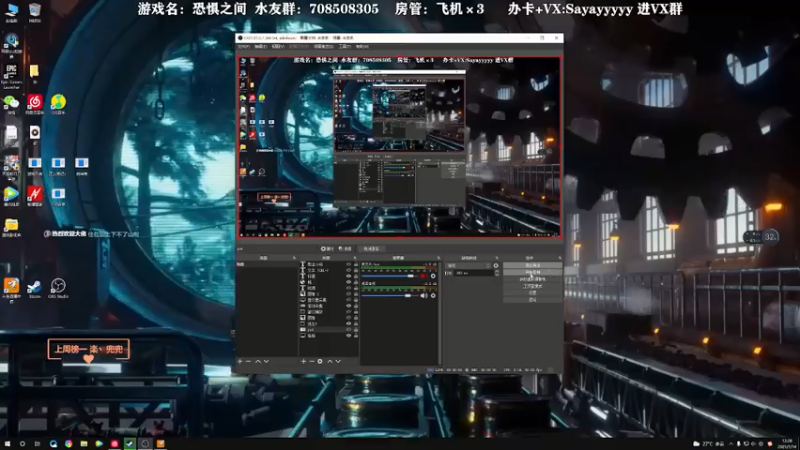The height and width of the screenshot is (450, 800).
Task: Remove the selected scene with minus icon
Action: 248,361
